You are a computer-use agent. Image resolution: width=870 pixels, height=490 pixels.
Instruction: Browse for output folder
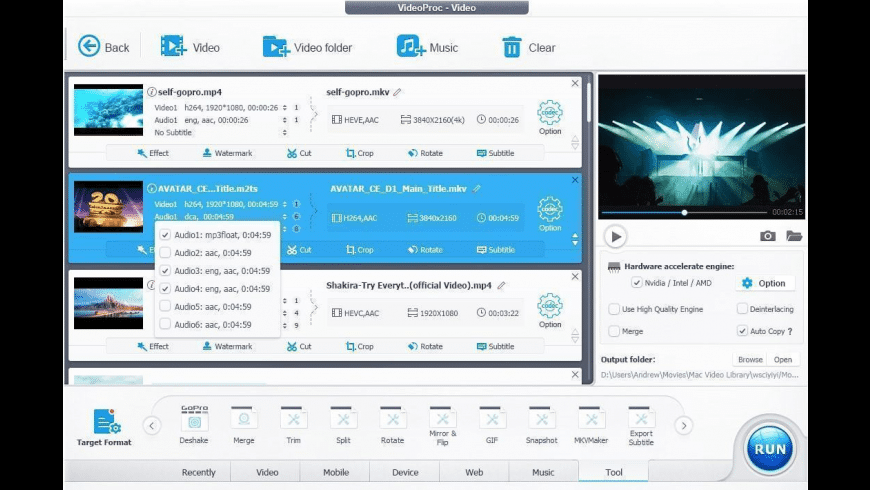(x=750, y=360)
